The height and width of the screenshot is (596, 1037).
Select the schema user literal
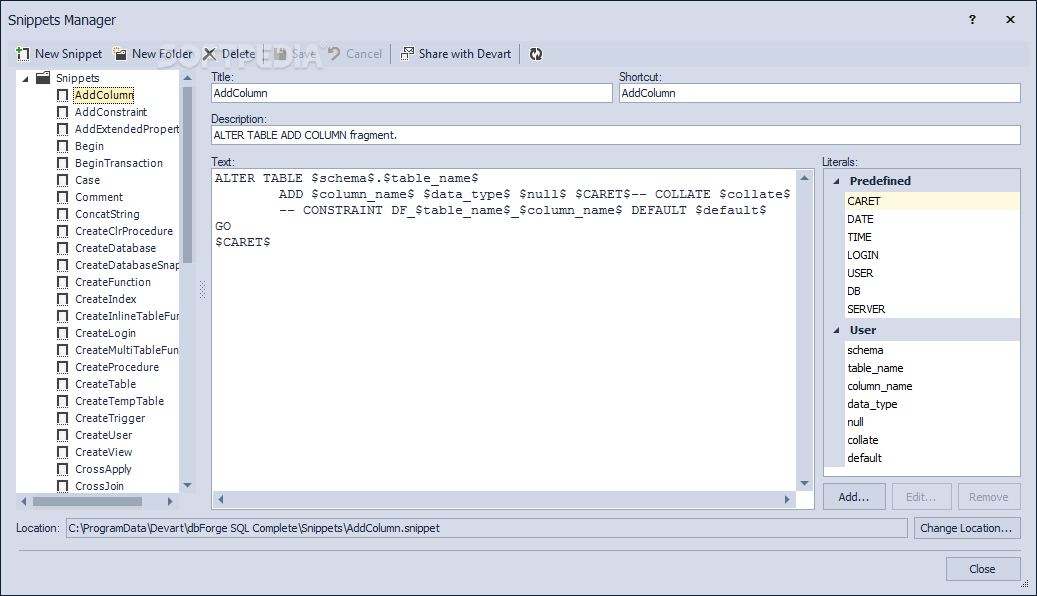point(933,350)
